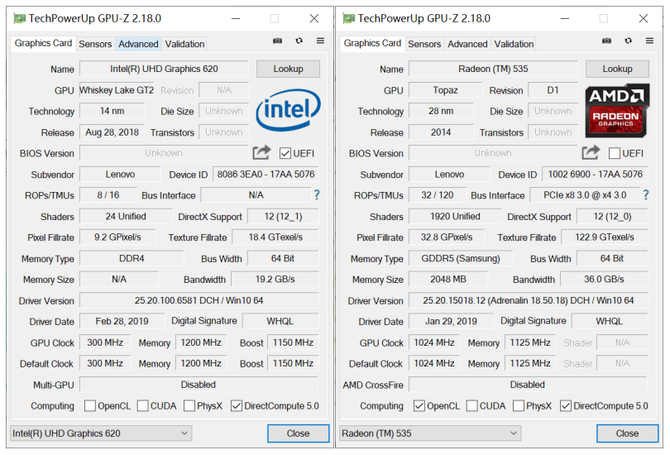The height and width of the screenshot is (455, 670).
Task: Click Lookup button next to Radeon (TM) 535
Action: point(617,69)
